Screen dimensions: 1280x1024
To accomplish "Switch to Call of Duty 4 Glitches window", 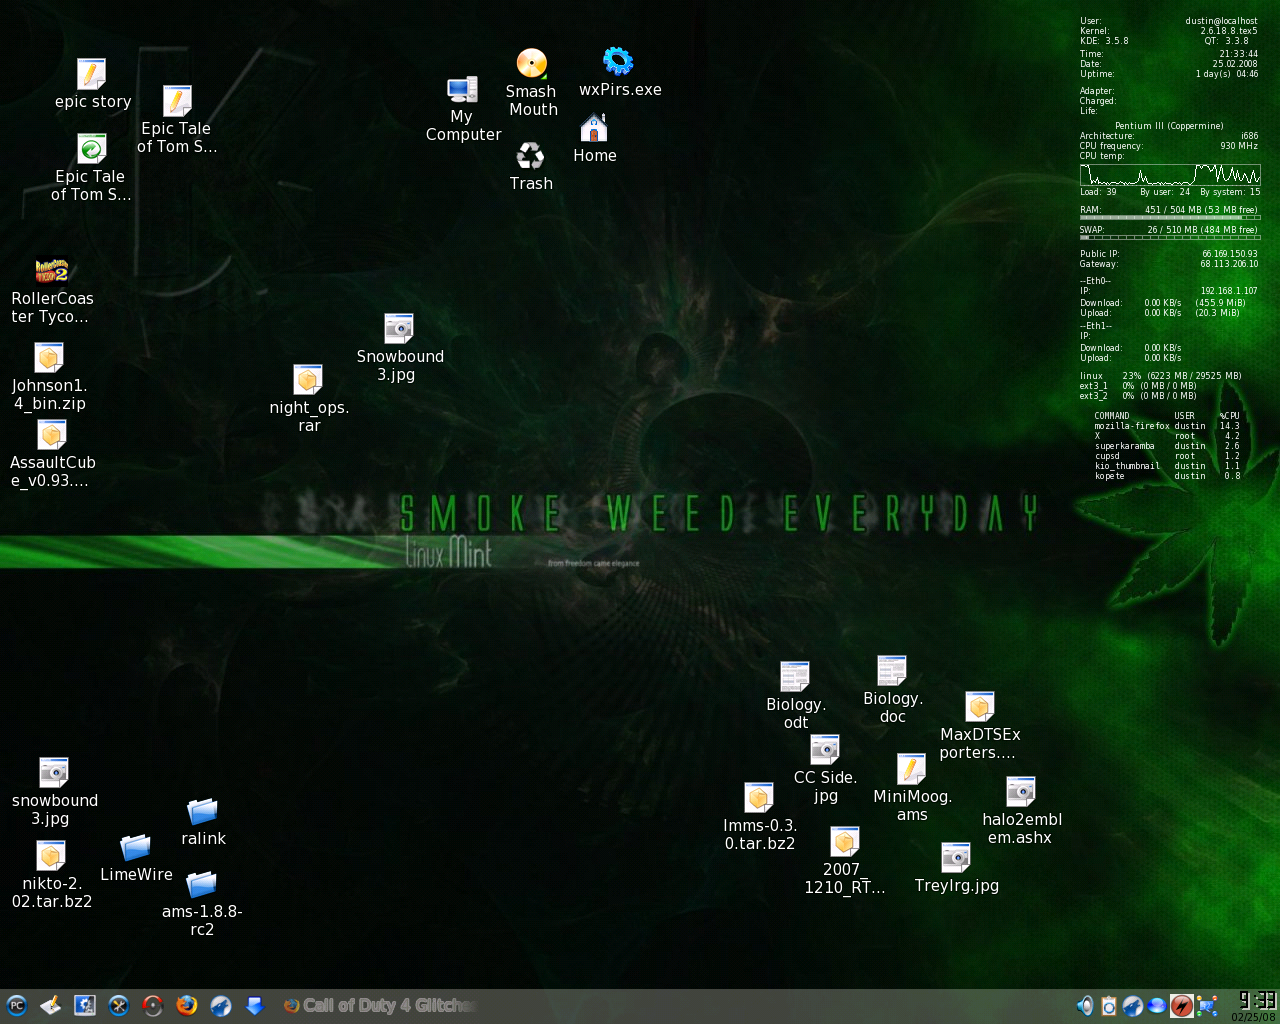I will pos(380,1006).
